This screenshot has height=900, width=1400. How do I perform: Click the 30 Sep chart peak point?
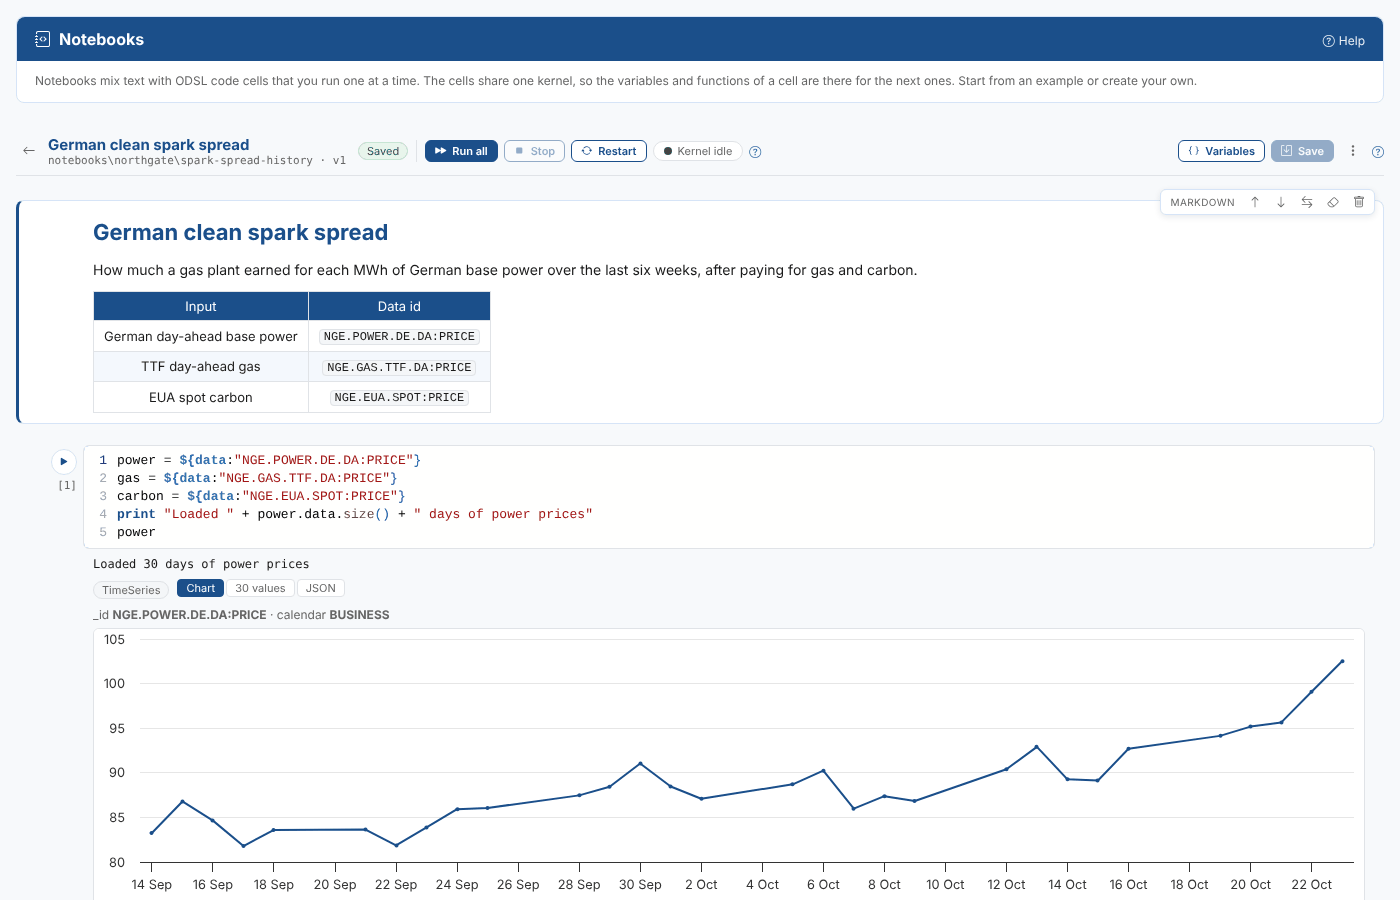[x=640, y=764]
